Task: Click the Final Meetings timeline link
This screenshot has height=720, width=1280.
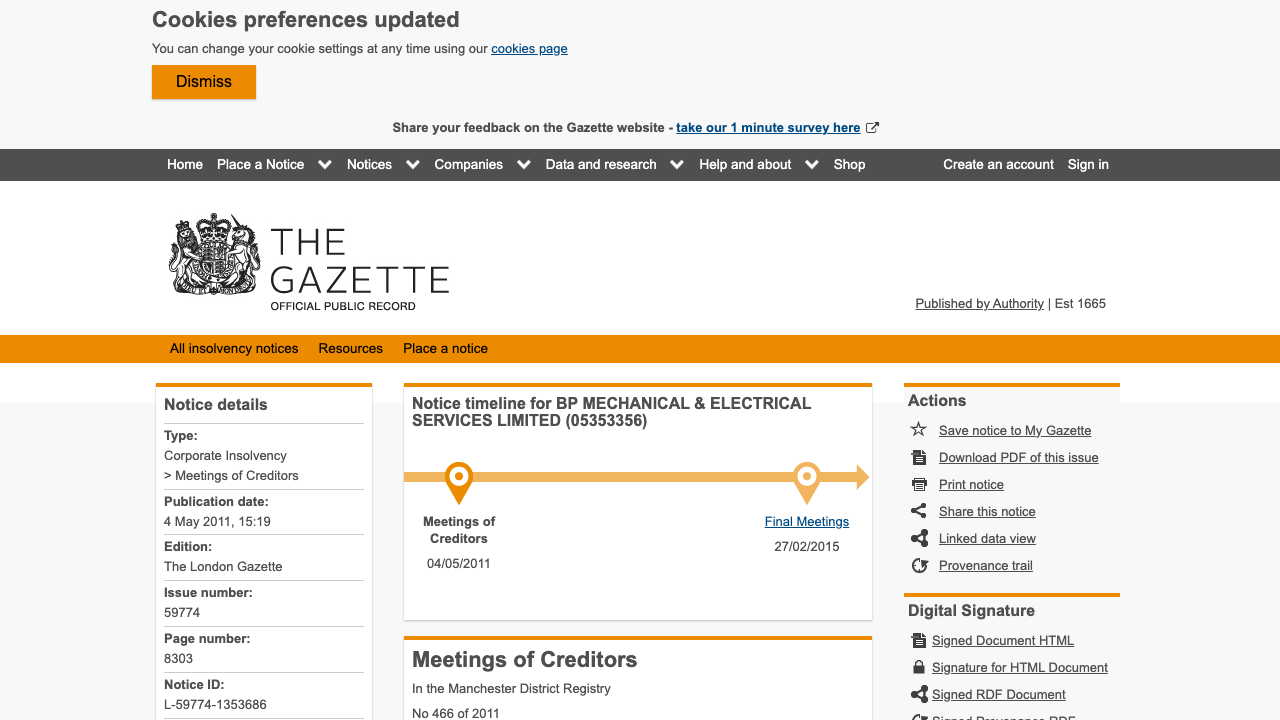Action: [x=806, y=522]
